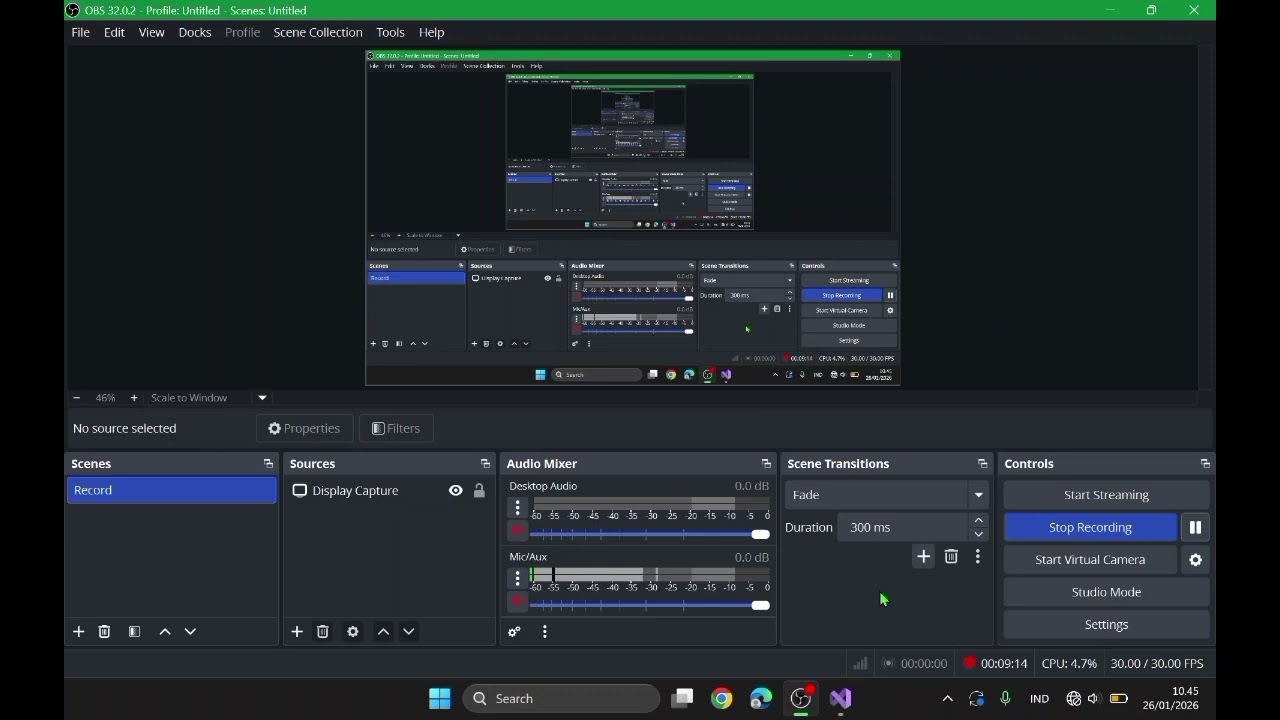Image resolution: width=1280 pixels, height=720 pixels.
Task: Zoom in the preview with the plus icon
Action: pyautogui.click(x=134, y=398)
